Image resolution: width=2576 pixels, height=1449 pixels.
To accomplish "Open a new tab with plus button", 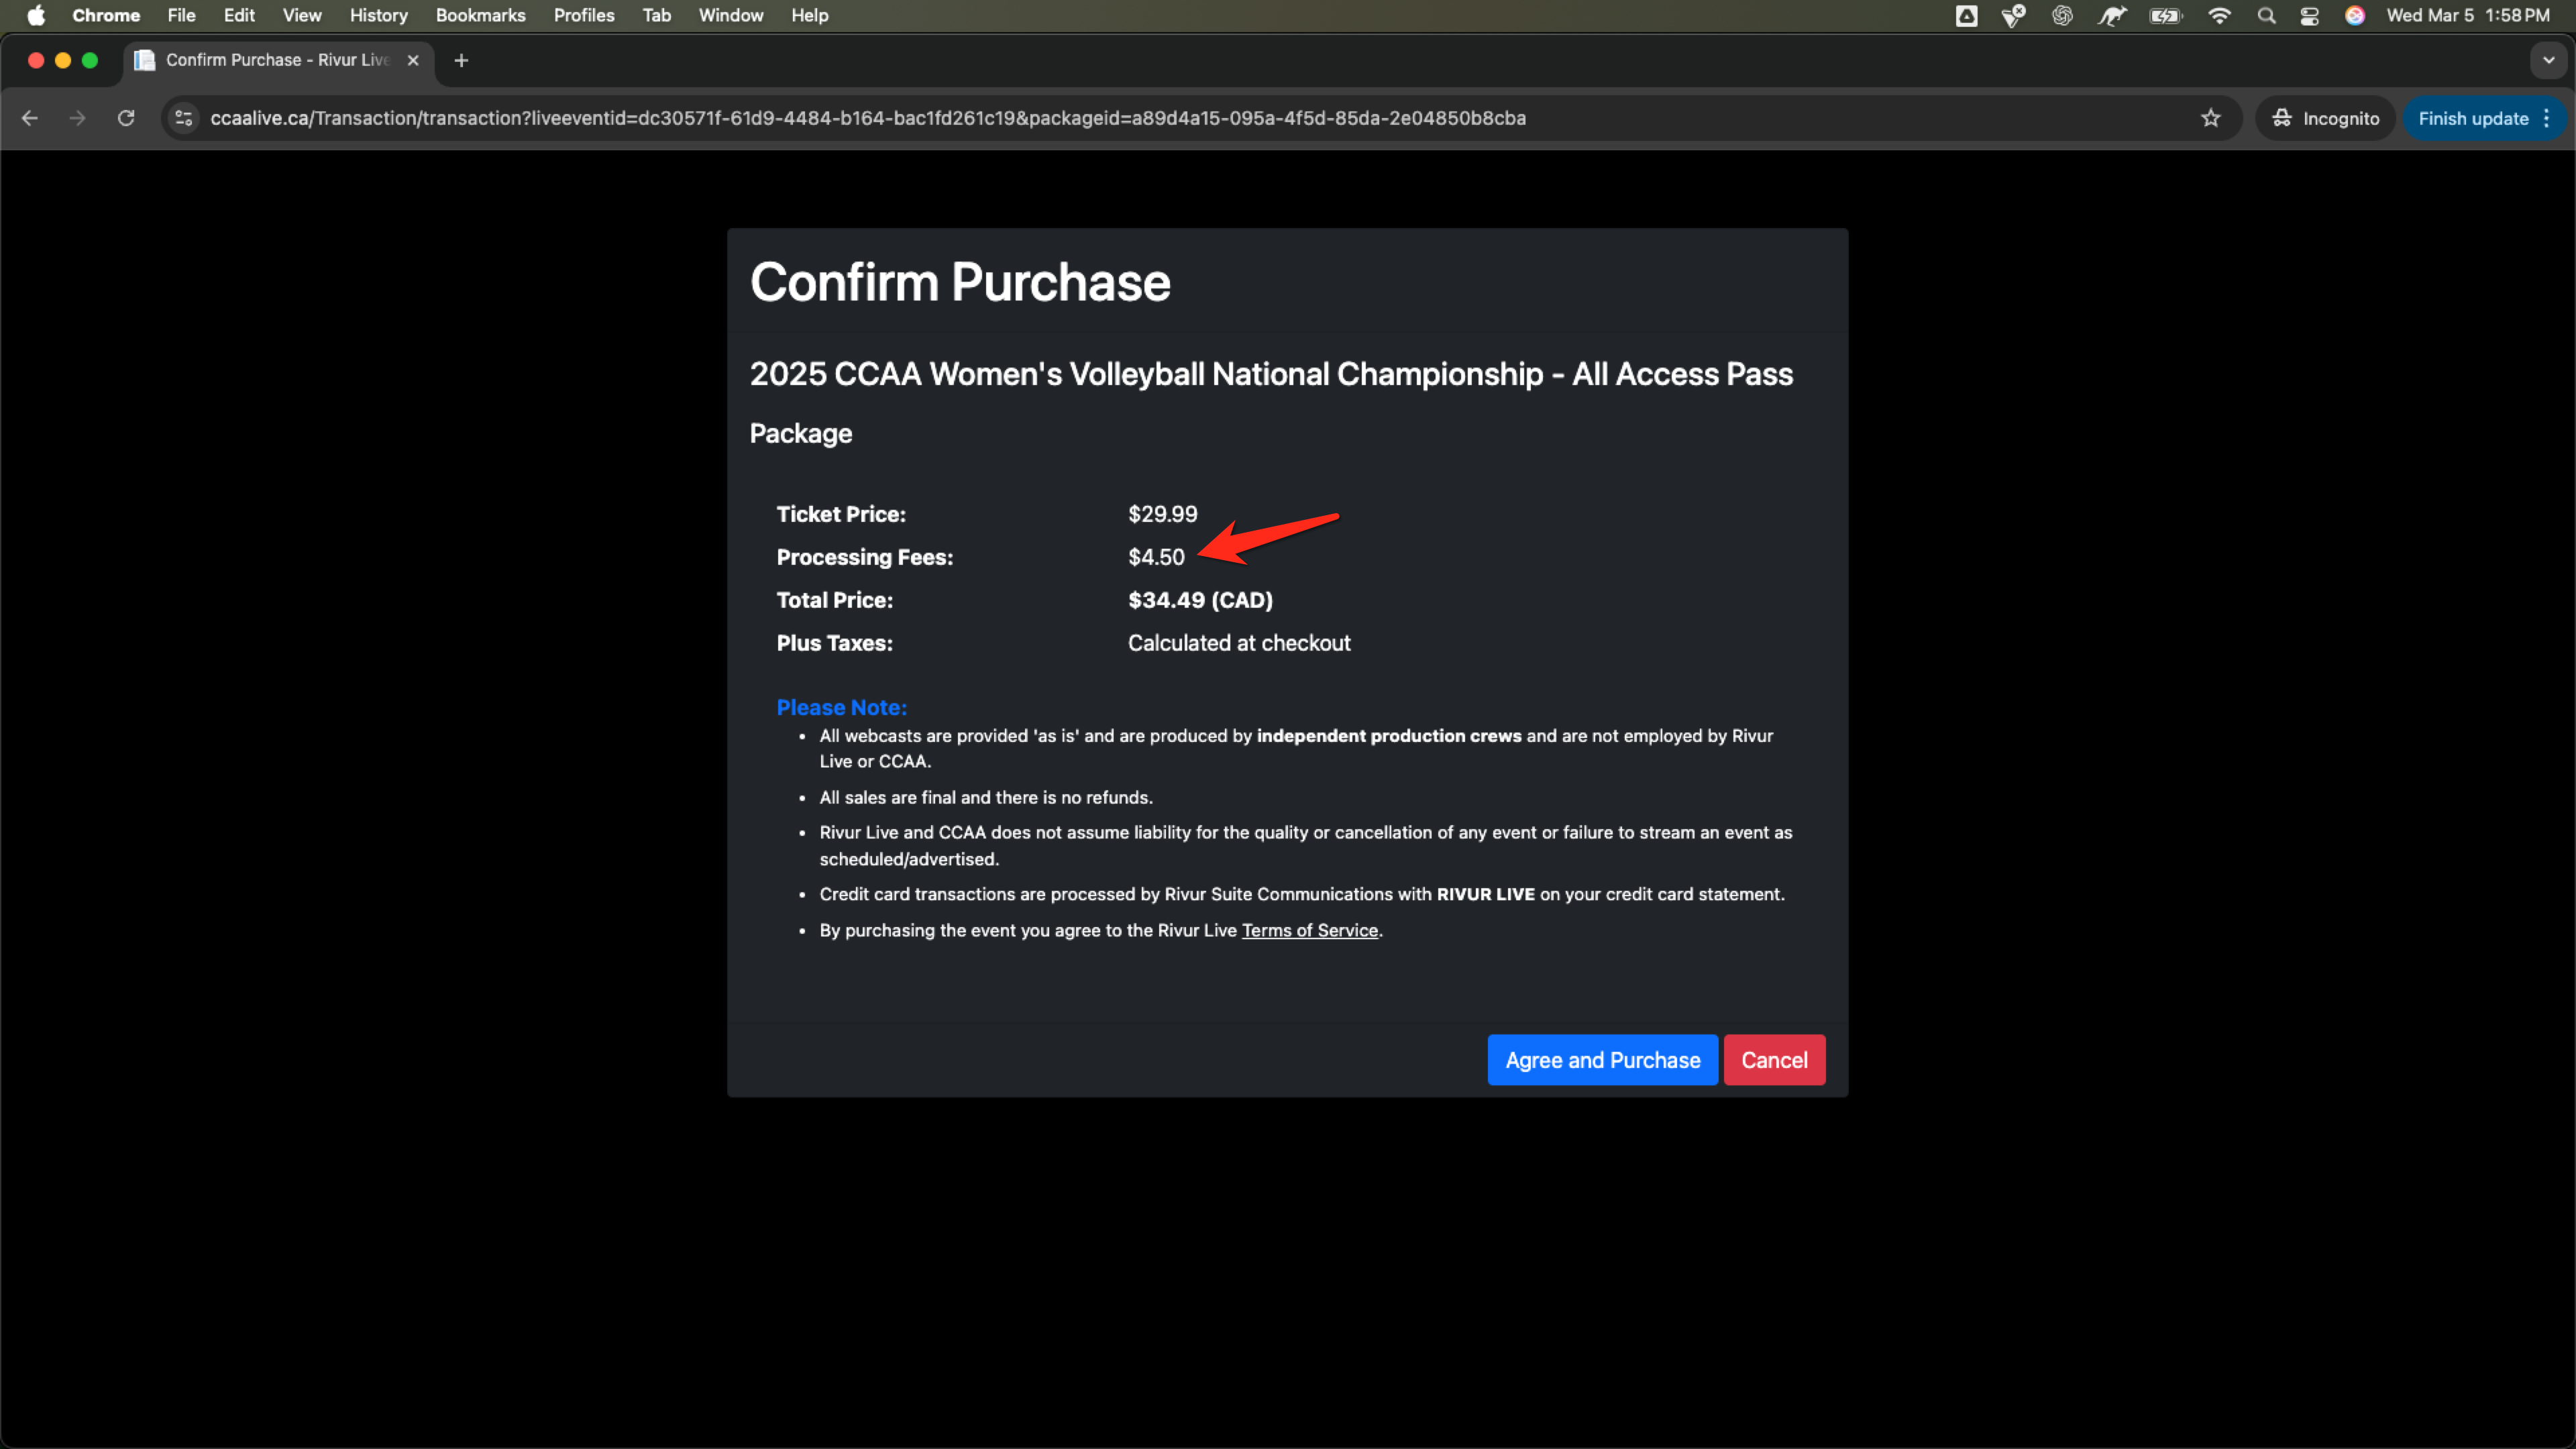I will click(x=461, y=60).
